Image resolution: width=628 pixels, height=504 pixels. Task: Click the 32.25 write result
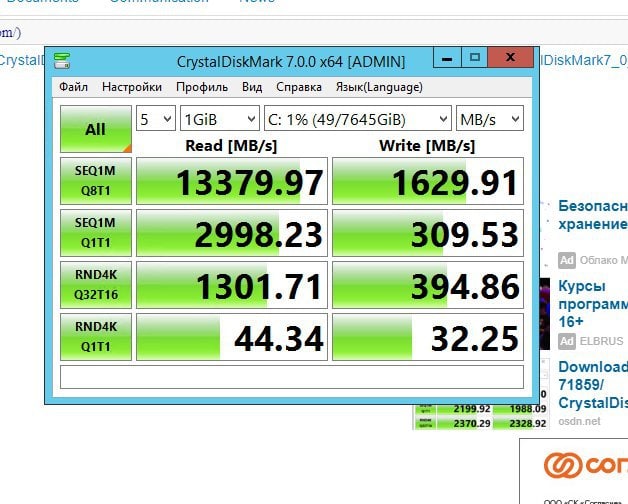(x=428, y=337)
